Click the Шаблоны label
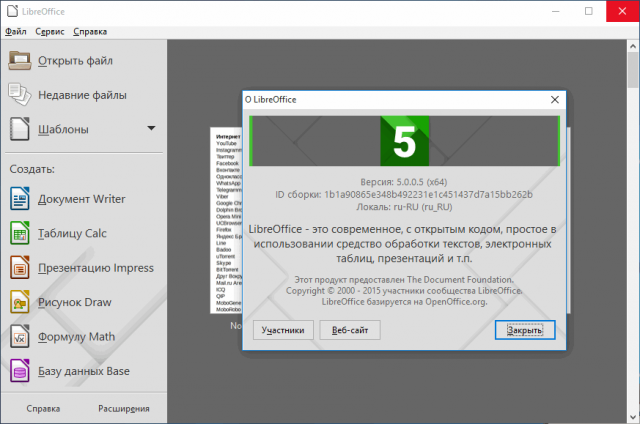Viewport: 640px width, 424px height. pyautogui.click(x=63, y=129)
